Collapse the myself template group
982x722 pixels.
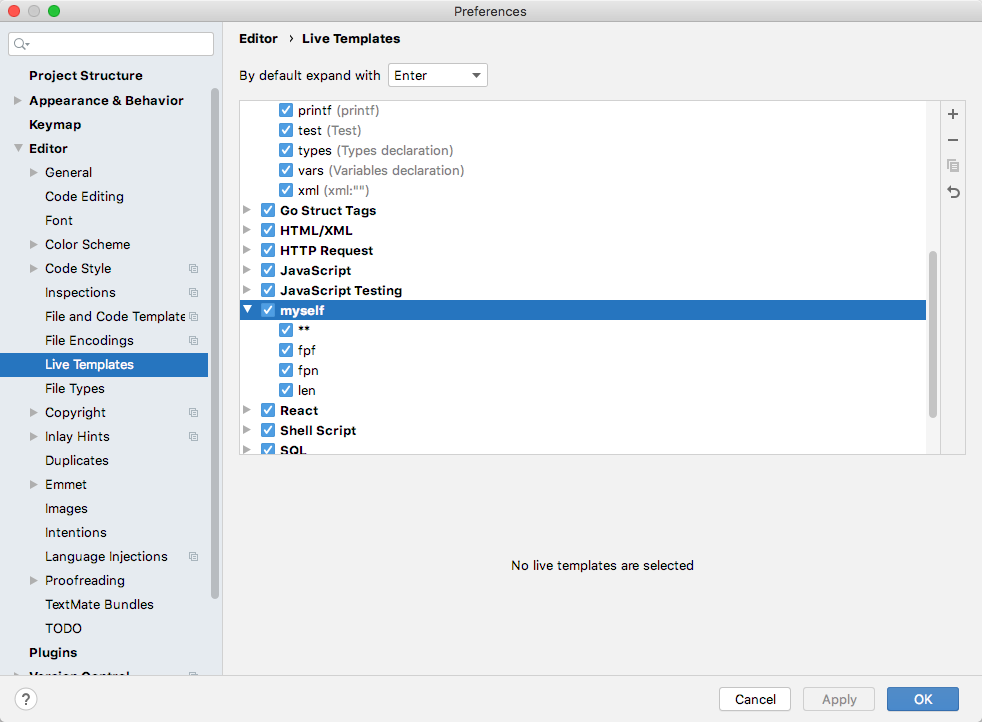(x=247, y=309)
